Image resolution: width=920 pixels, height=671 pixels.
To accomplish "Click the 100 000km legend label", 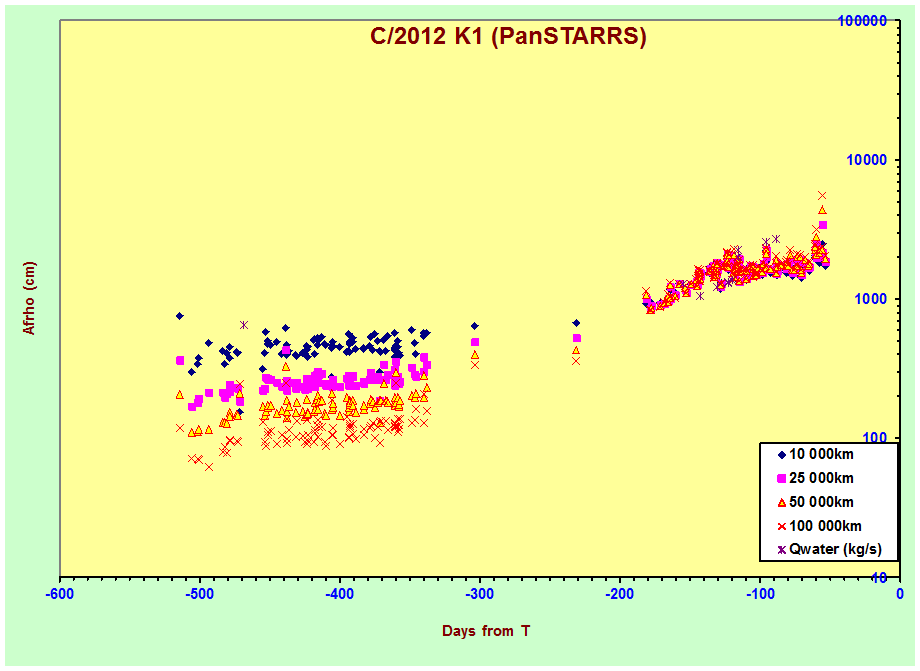I will pyautogui.click(x=825, y=526).
